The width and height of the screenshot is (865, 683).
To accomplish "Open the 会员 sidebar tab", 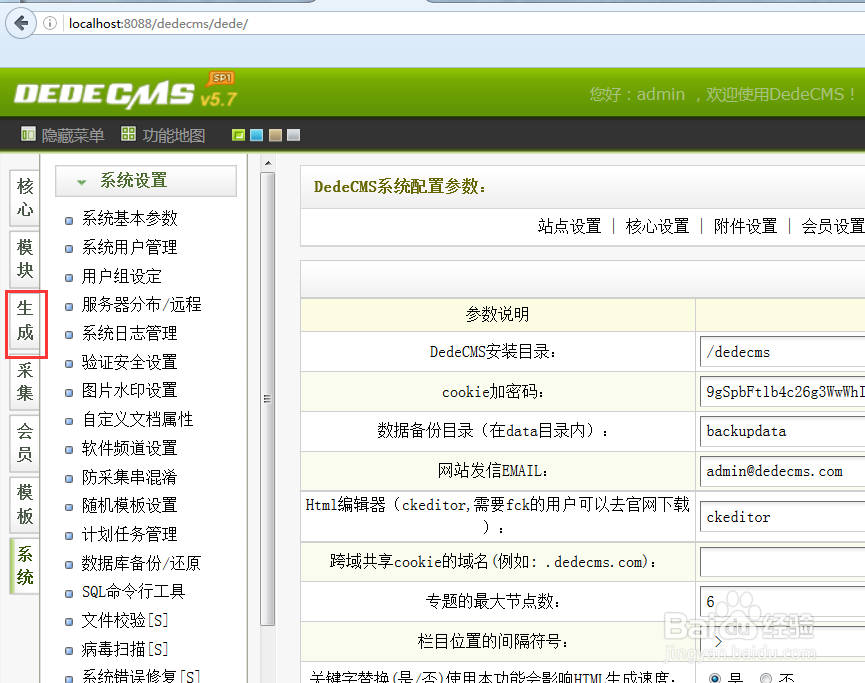I will pos(25,442).
